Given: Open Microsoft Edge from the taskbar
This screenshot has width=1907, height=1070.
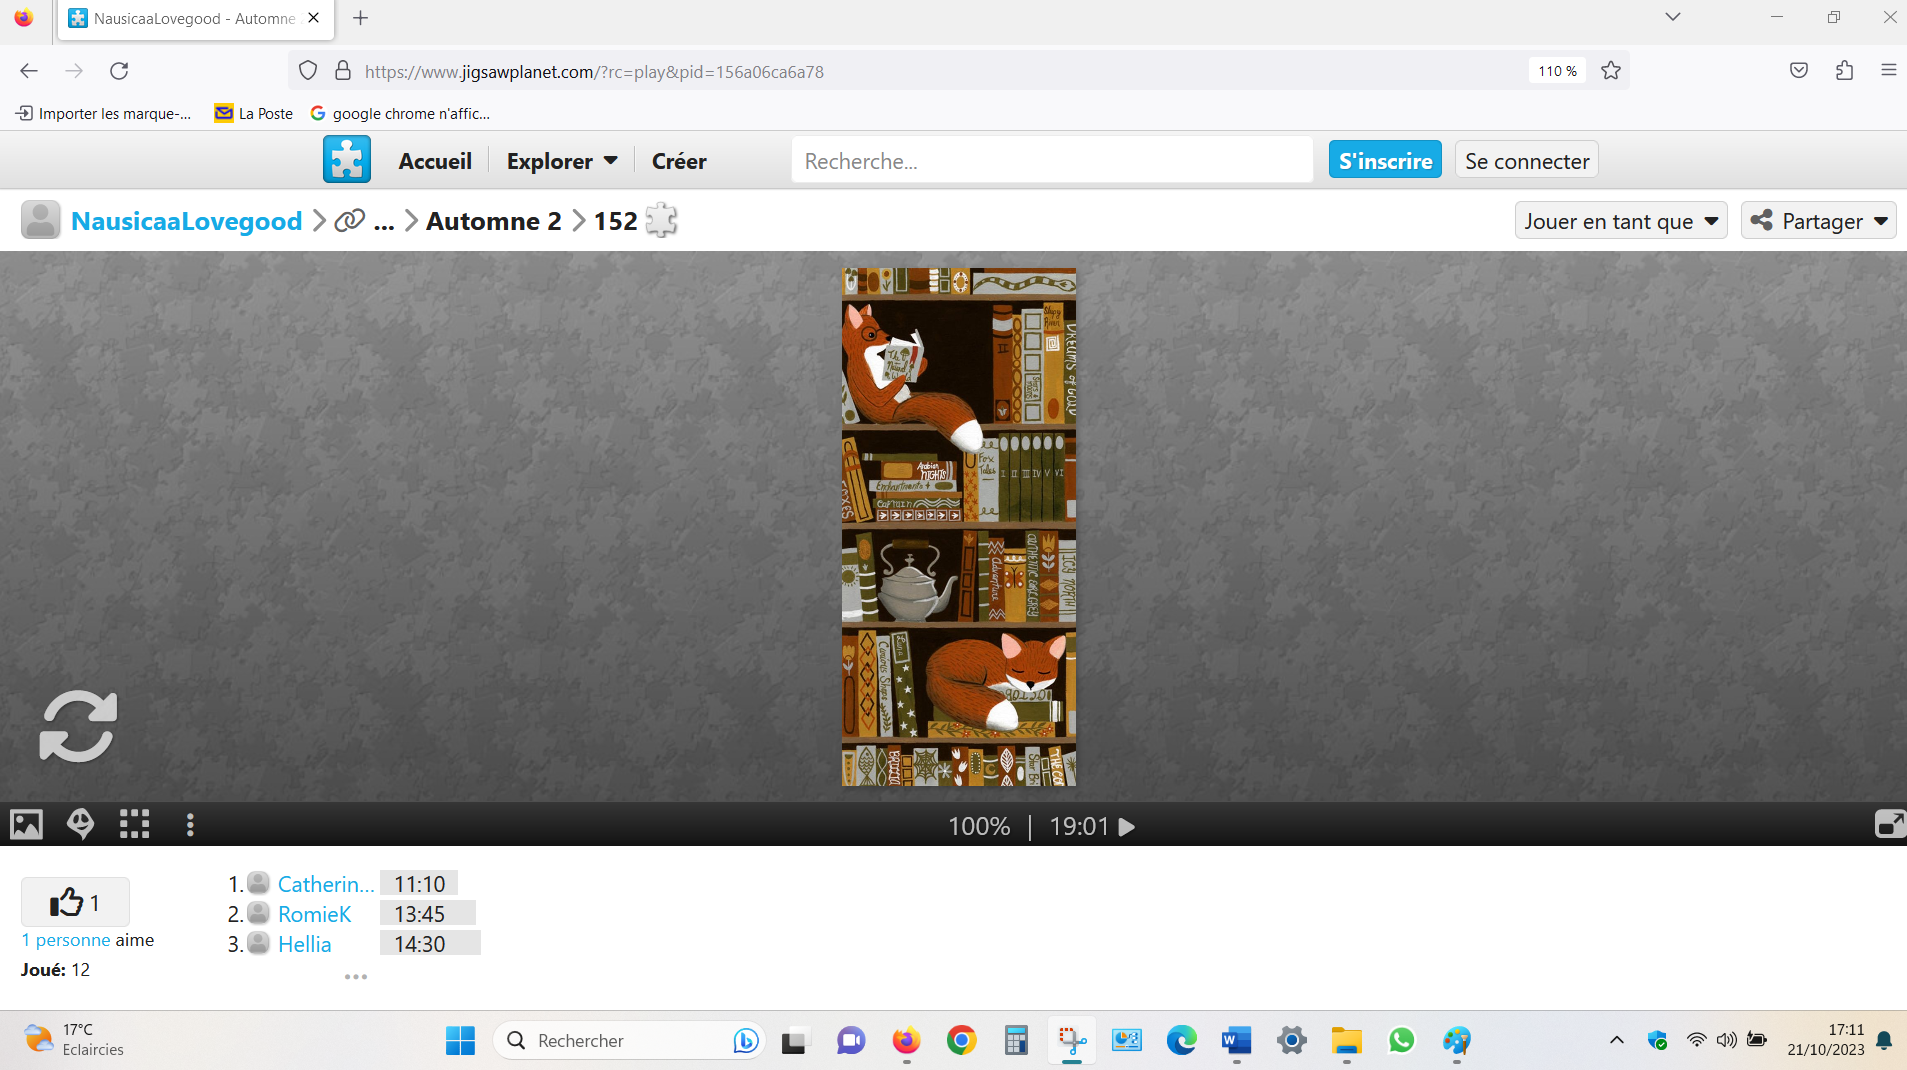Looking at the screenshot, I should pos(1181,1041).
